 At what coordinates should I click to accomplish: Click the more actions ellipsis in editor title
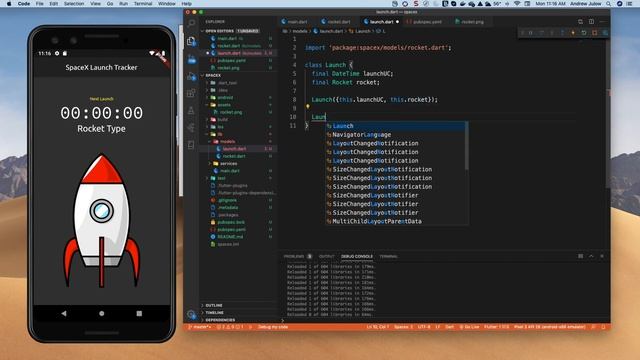(x=602, y=22)
